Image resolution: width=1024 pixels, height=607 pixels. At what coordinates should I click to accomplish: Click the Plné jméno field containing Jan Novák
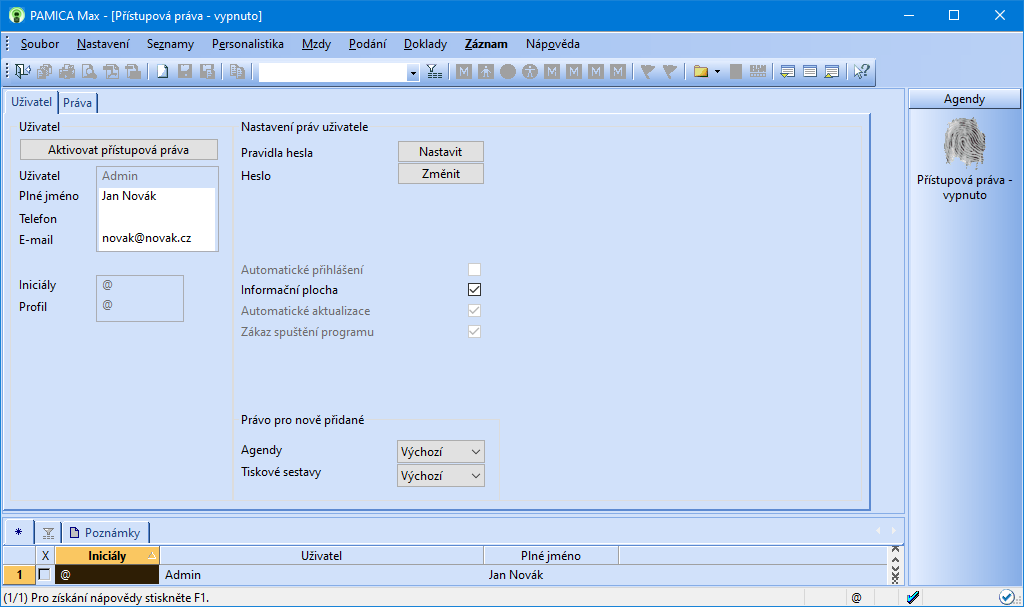click(x=157, y=196)
